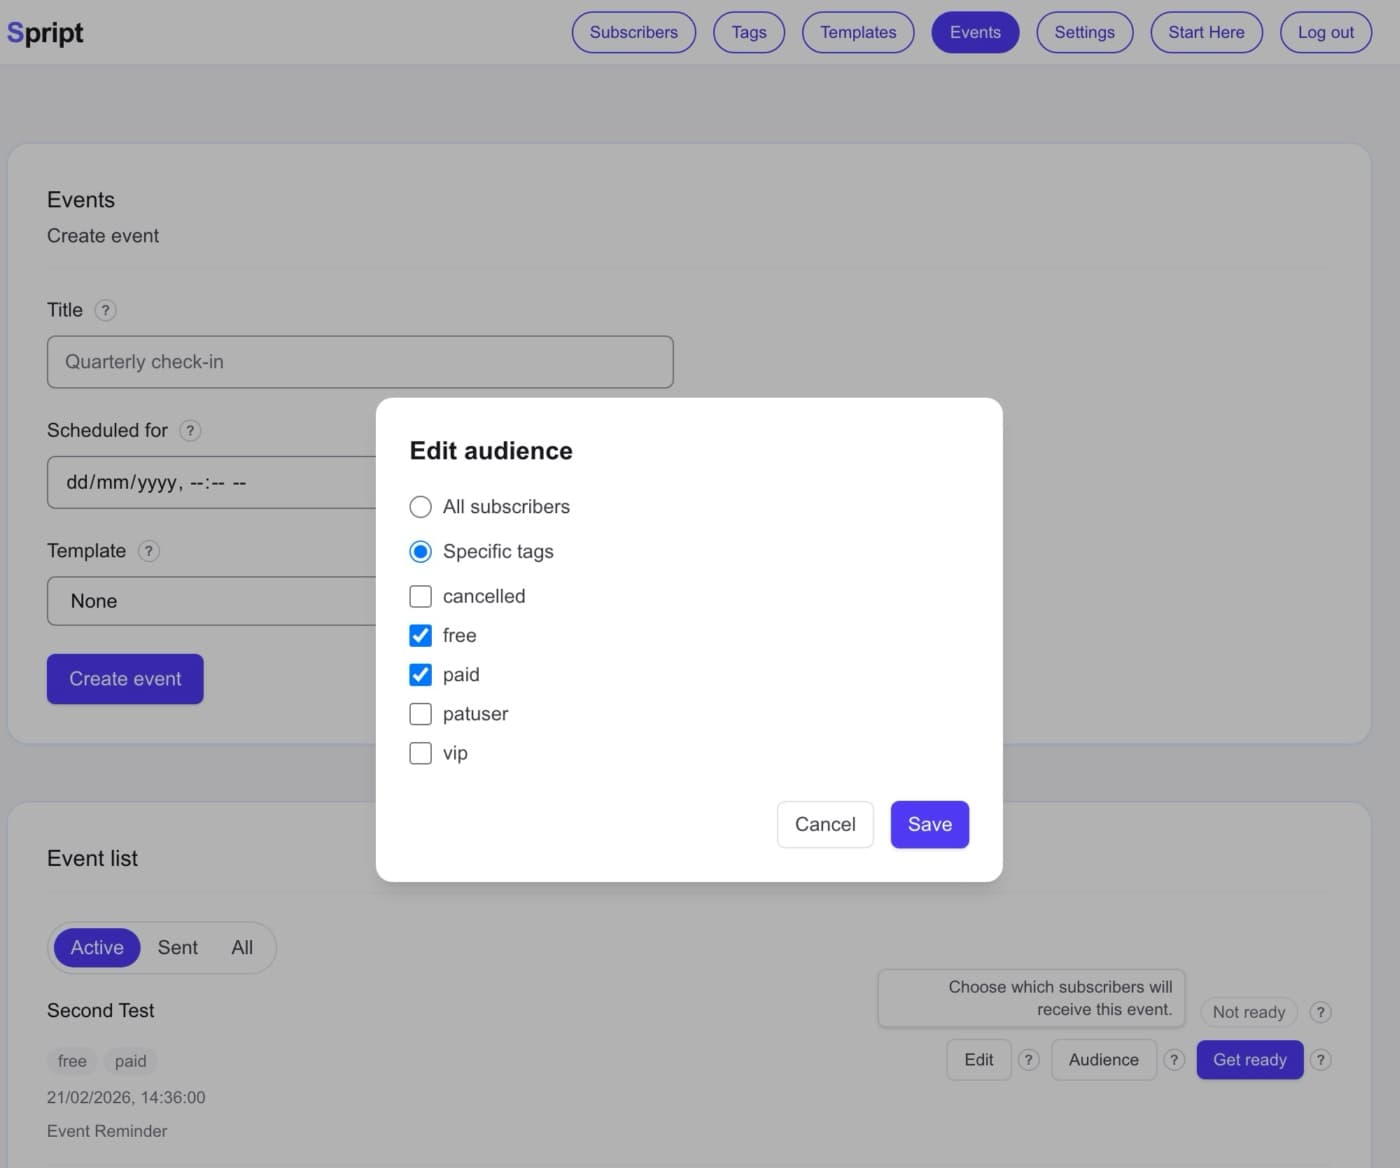1400x1168 pixels.
Task: Tick the vip tag checkbox
Action: click(421, 753)
